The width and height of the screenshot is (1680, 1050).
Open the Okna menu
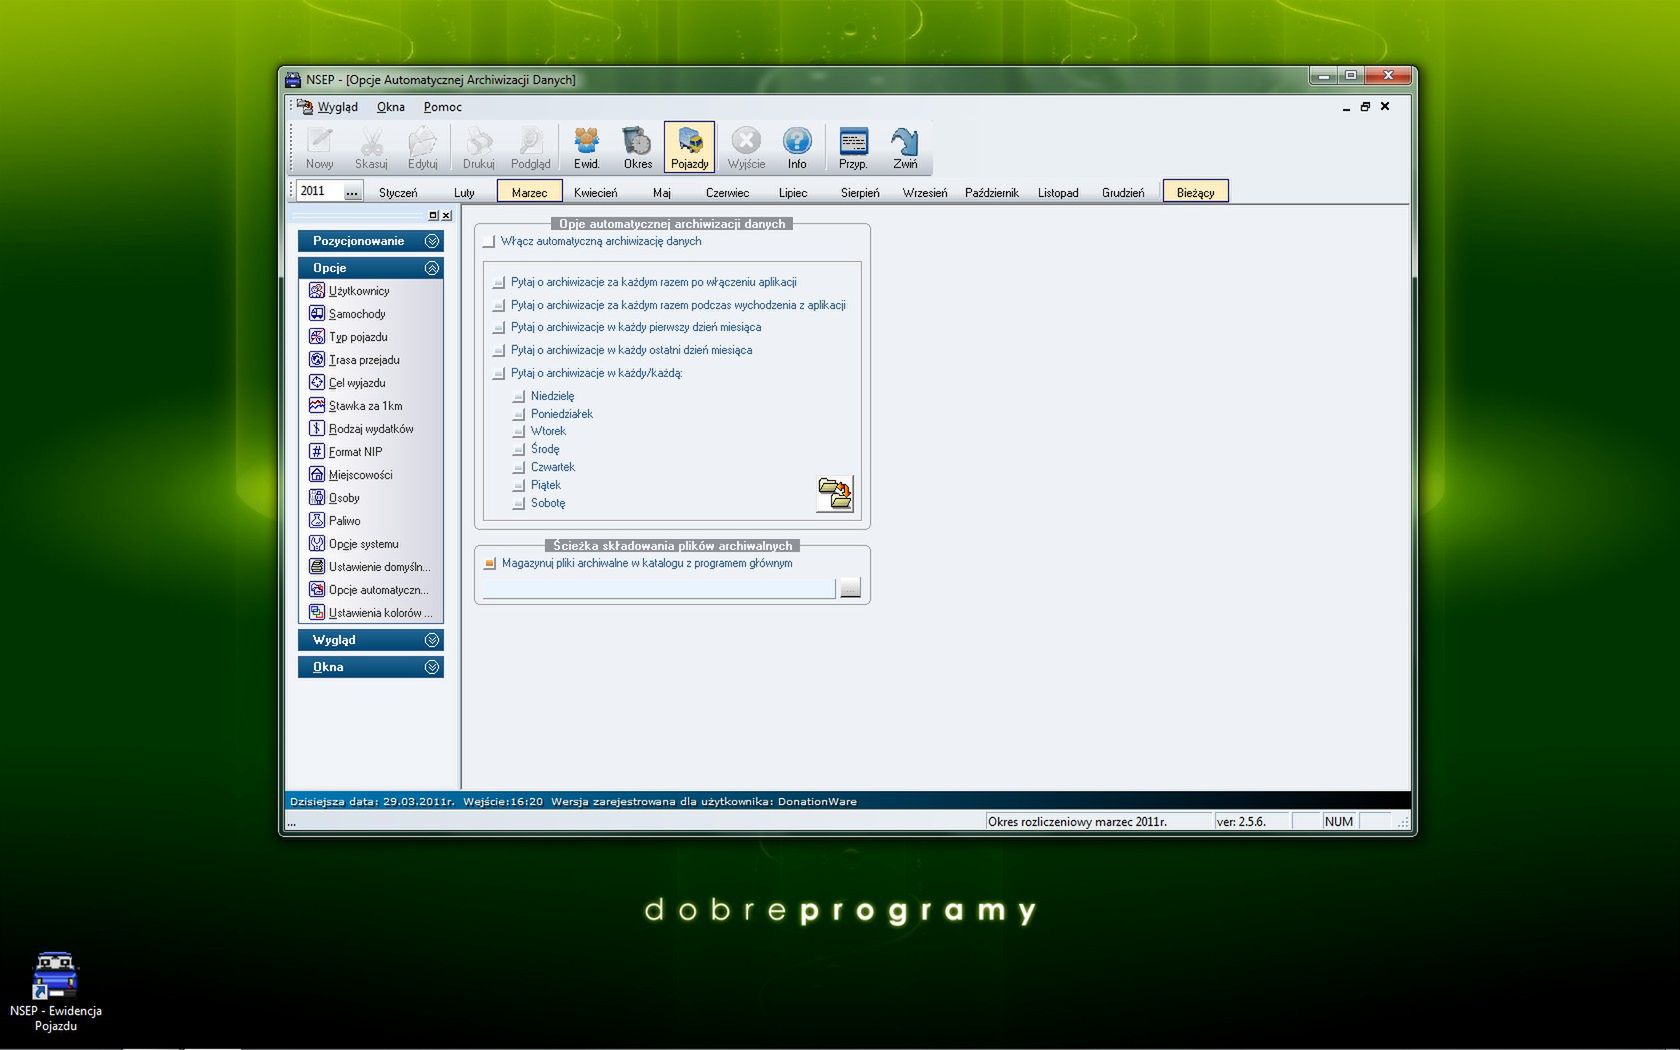pos(391,107)
